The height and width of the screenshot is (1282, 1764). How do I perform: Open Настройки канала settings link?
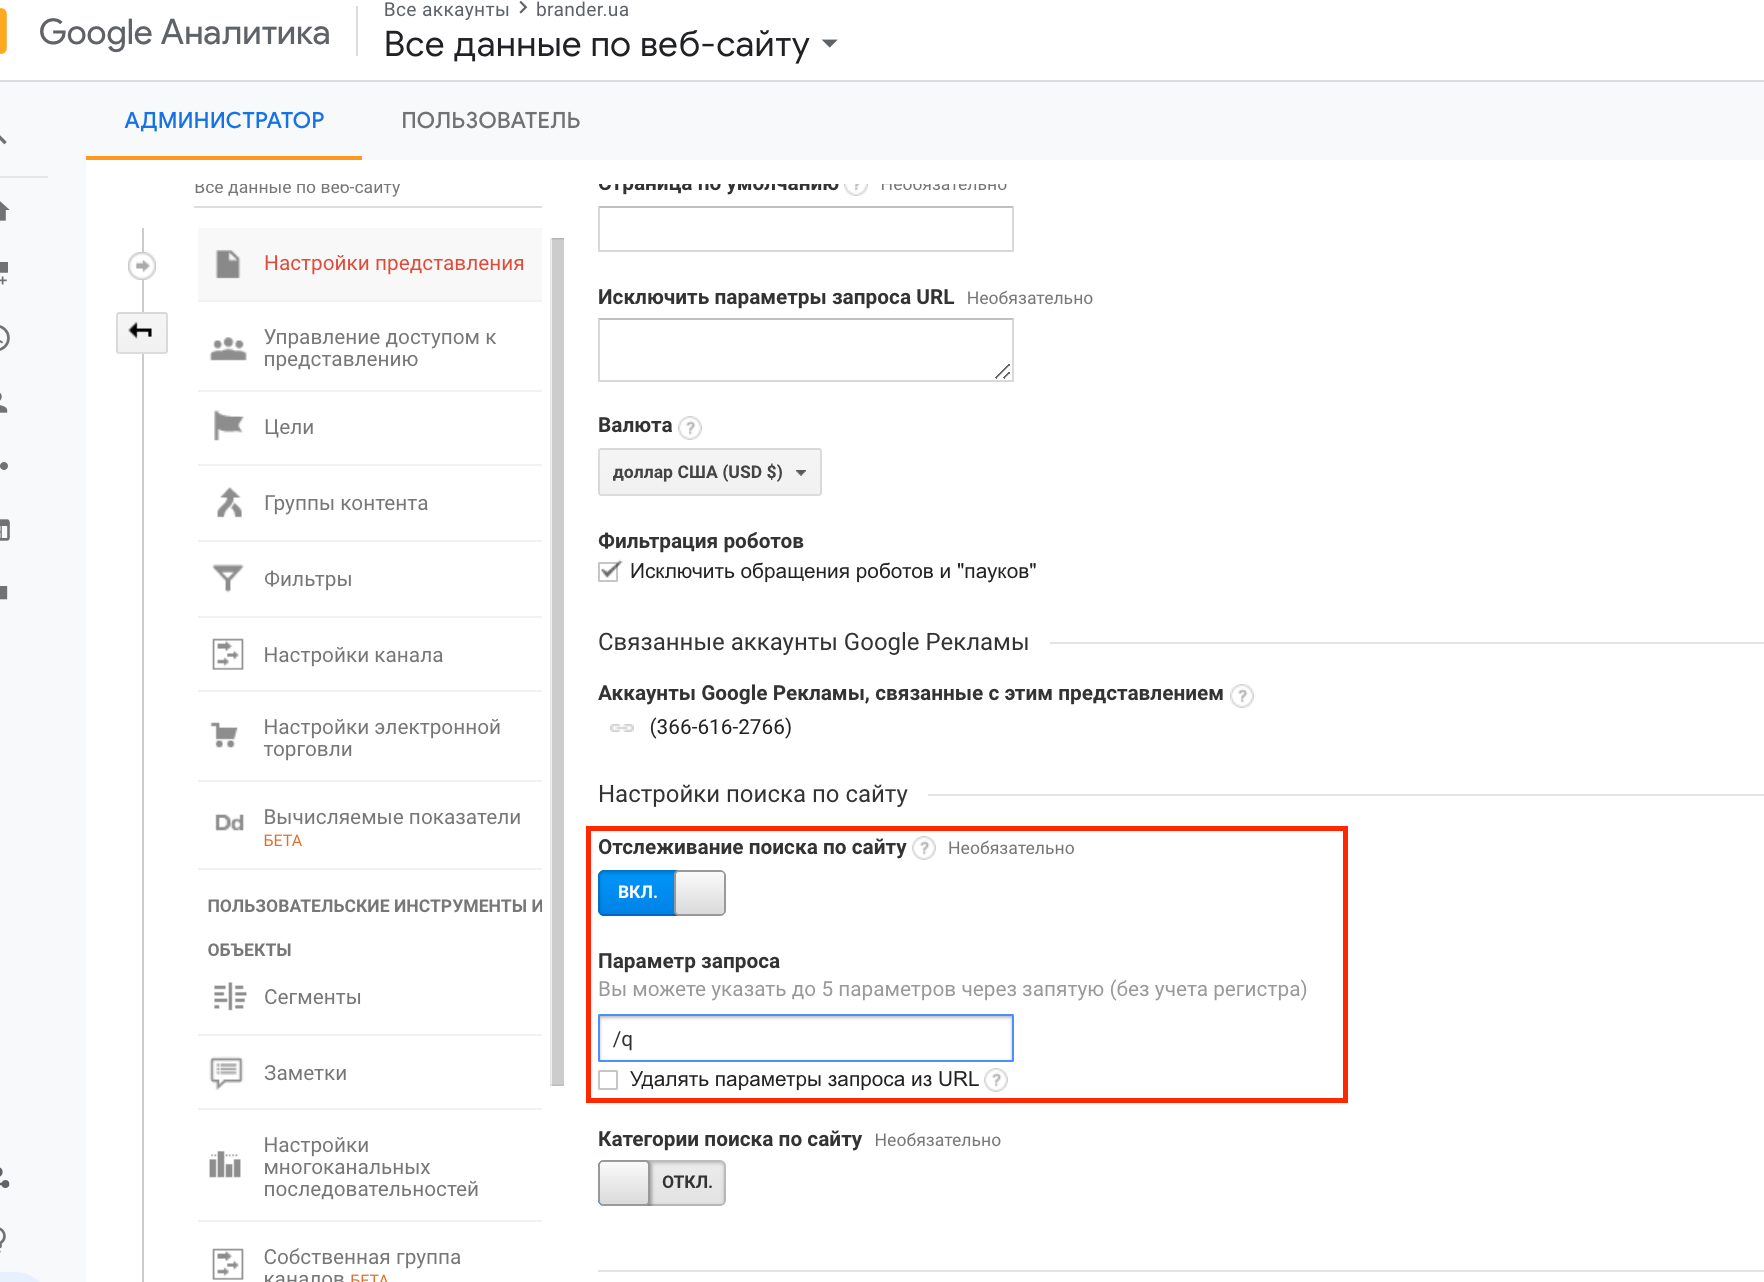(x=353, y=655)
